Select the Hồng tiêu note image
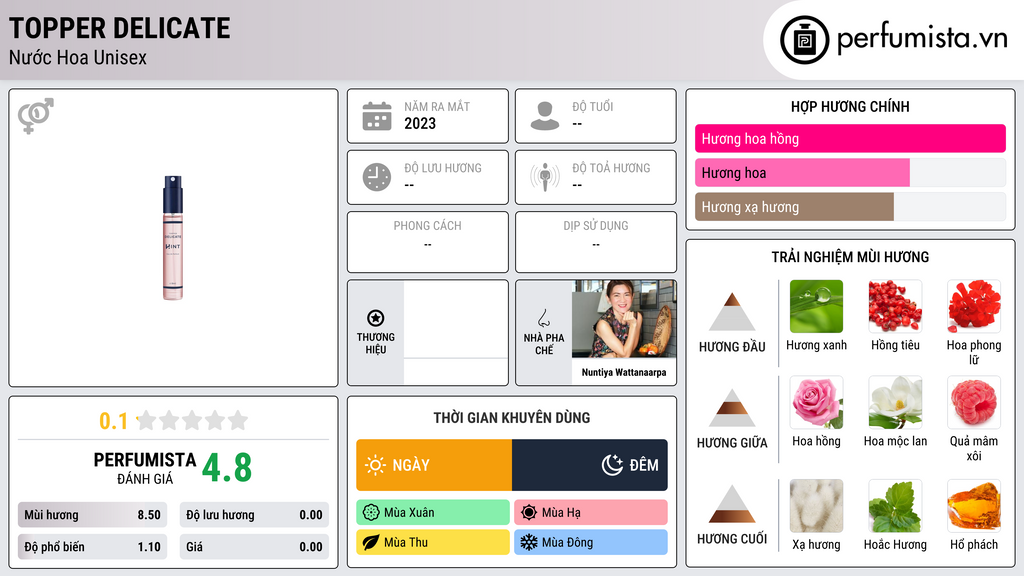The image size is (1024, 576). [895, 306]
